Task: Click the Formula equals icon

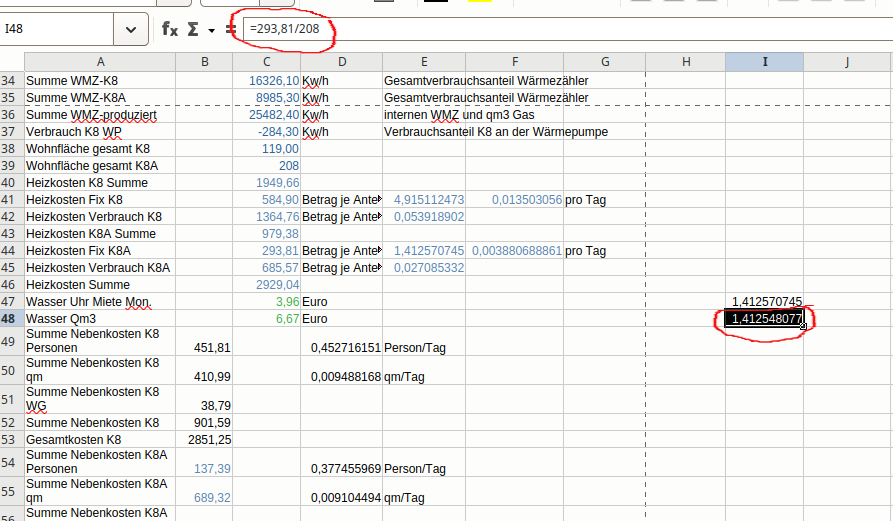Action: point(231,29)
